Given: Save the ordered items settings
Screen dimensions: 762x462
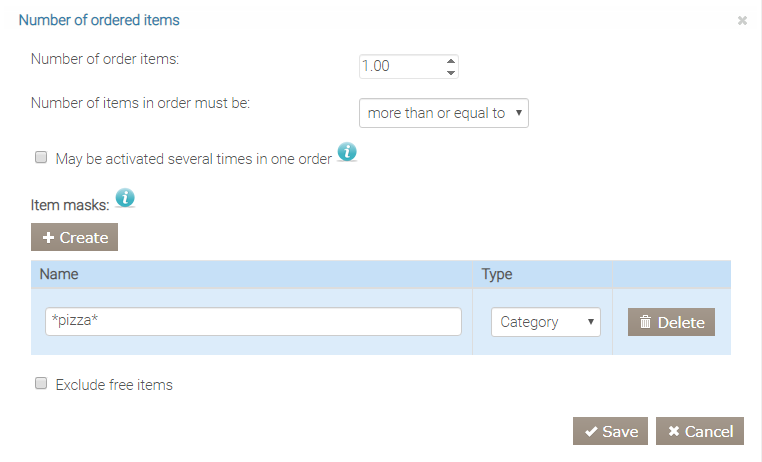Looking at the screenshot, I should point(610,431).
